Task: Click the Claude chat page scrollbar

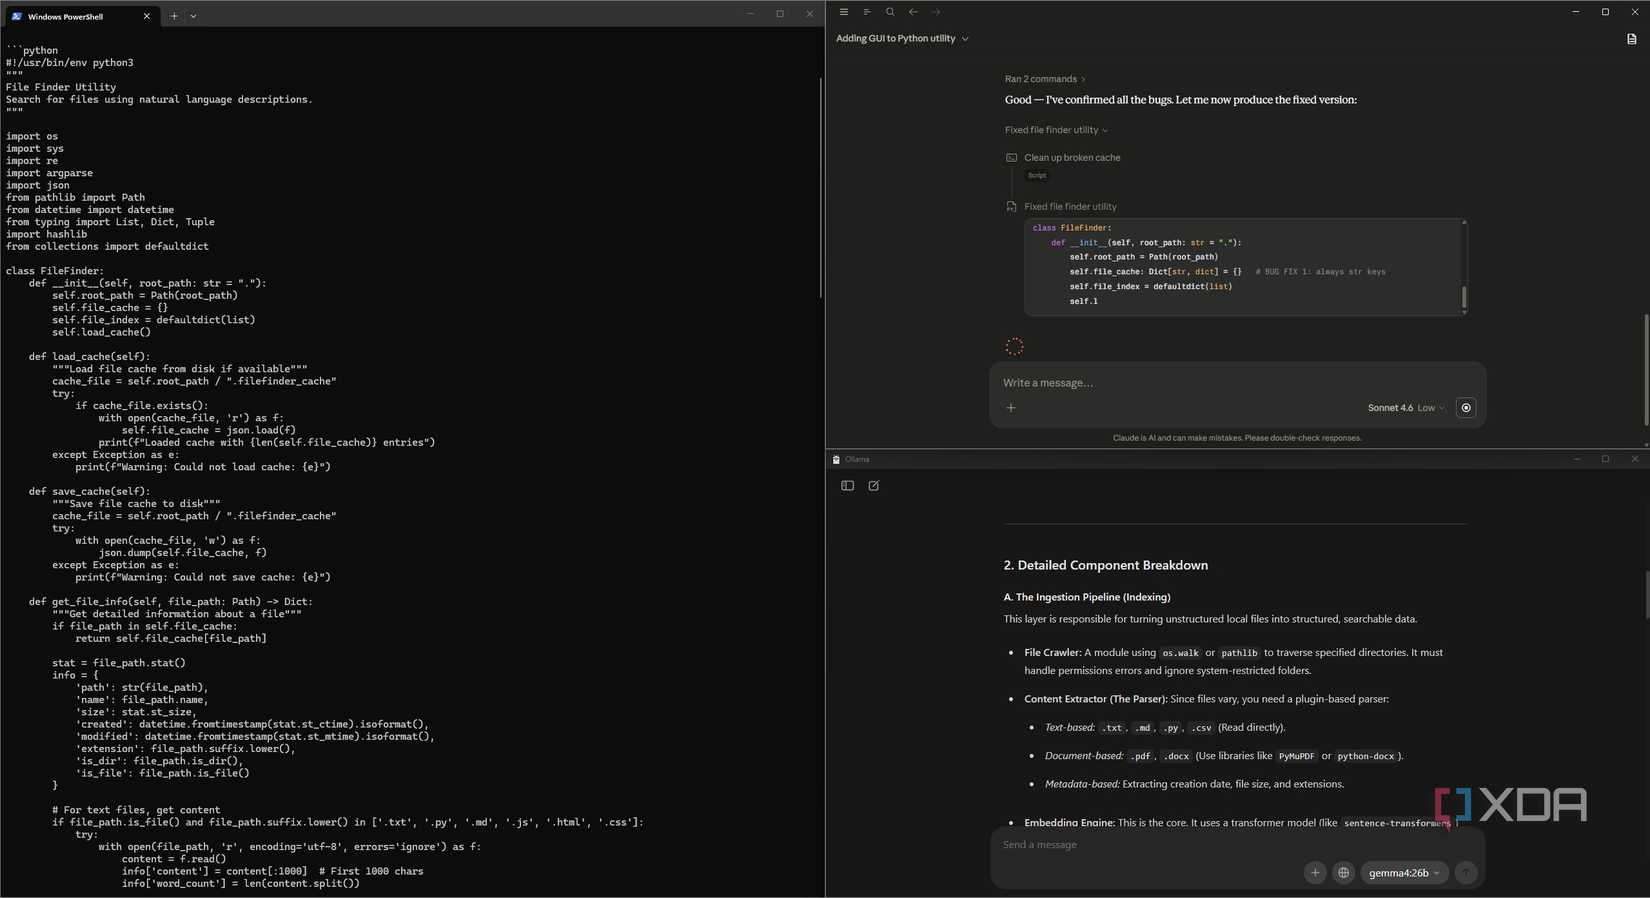Action: click(x=1646, y=370)
